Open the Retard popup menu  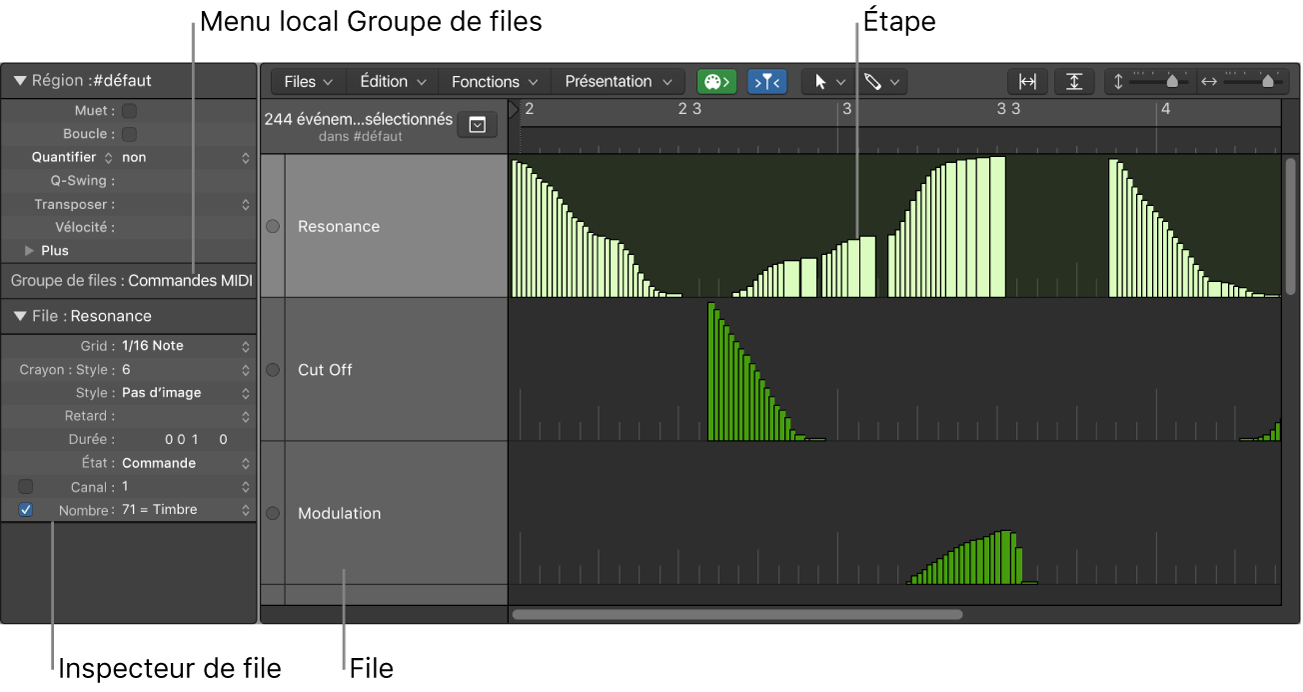click(186, 416)
